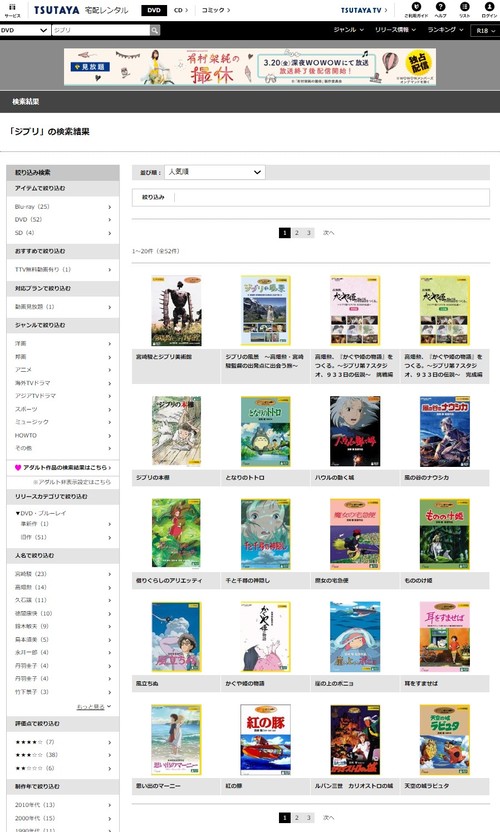Expand the リリース情報 menu
The height and width of the screenshot is (832, 500).
pyautogui.click(x=395, y=30)
